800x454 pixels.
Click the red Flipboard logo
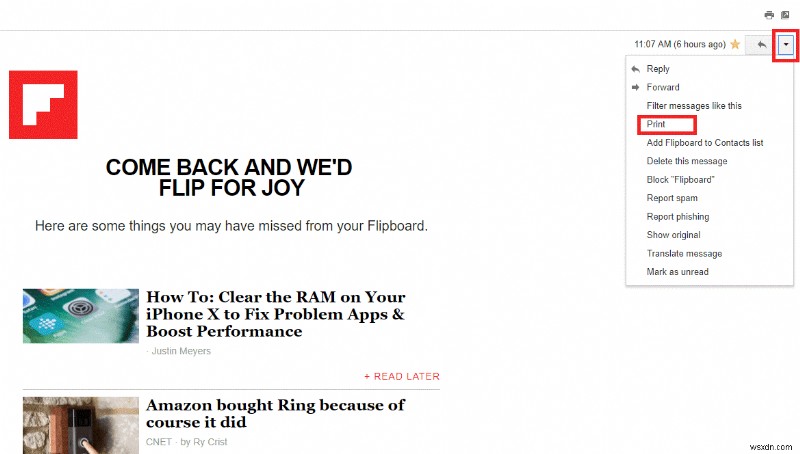pos(43,104)
